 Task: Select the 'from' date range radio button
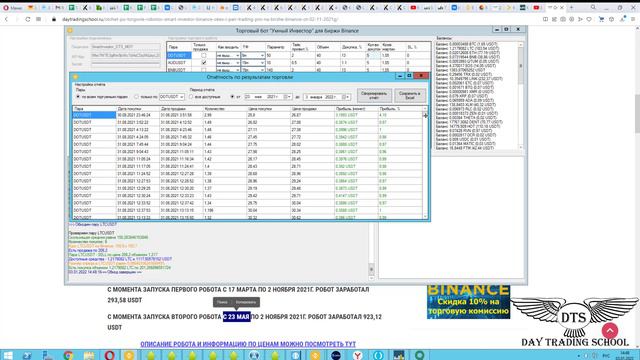[232, 97]
